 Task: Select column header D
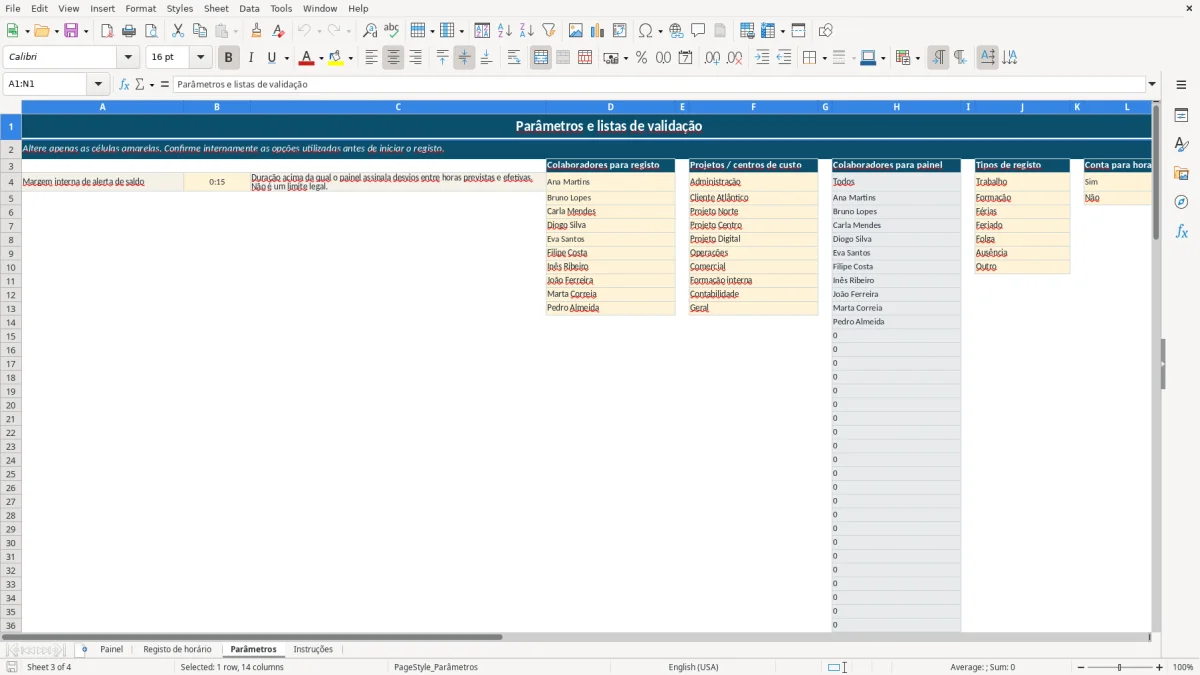click(x=610, y=107)
